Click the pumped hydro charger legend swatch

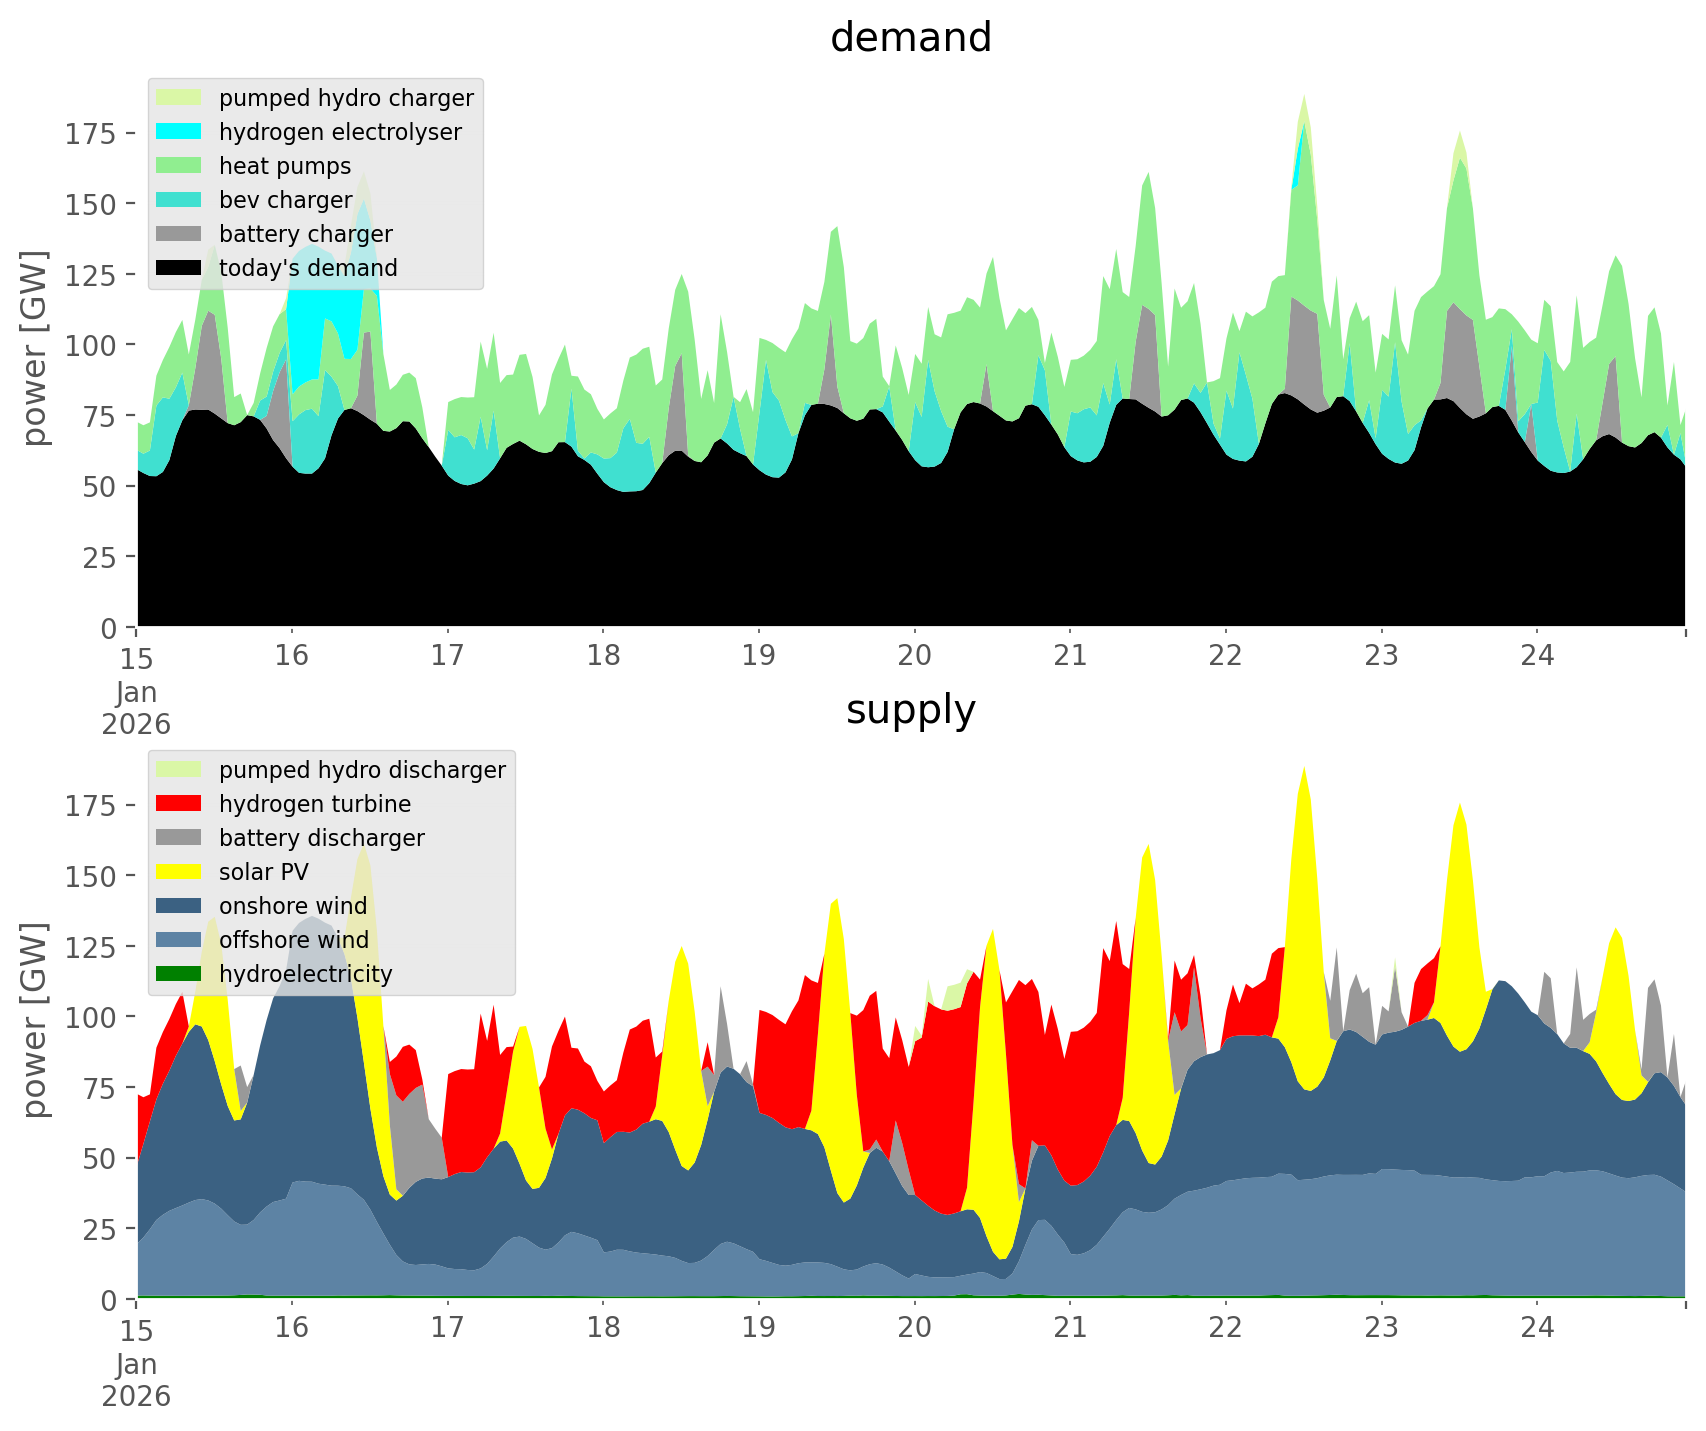tap(180, 98)
